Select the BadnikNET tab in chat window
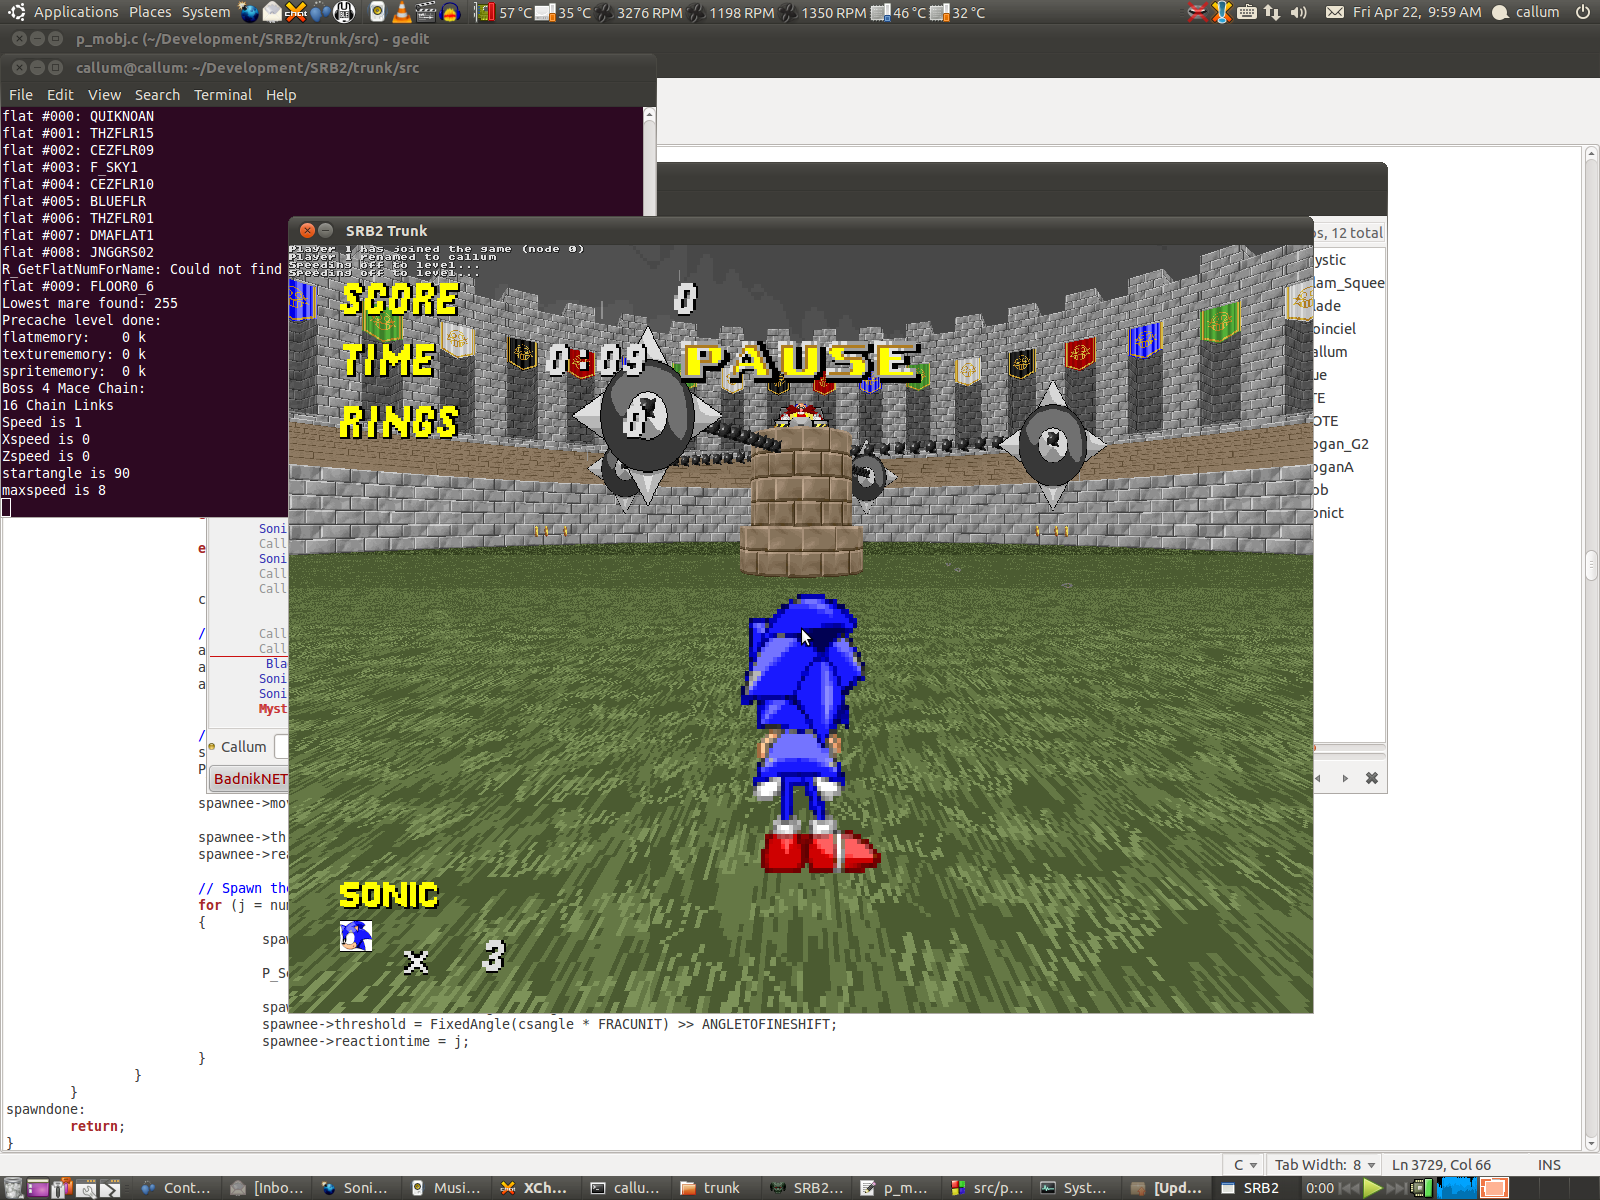This screenshot has width=1600, height=1200. (x=250, y=778)
